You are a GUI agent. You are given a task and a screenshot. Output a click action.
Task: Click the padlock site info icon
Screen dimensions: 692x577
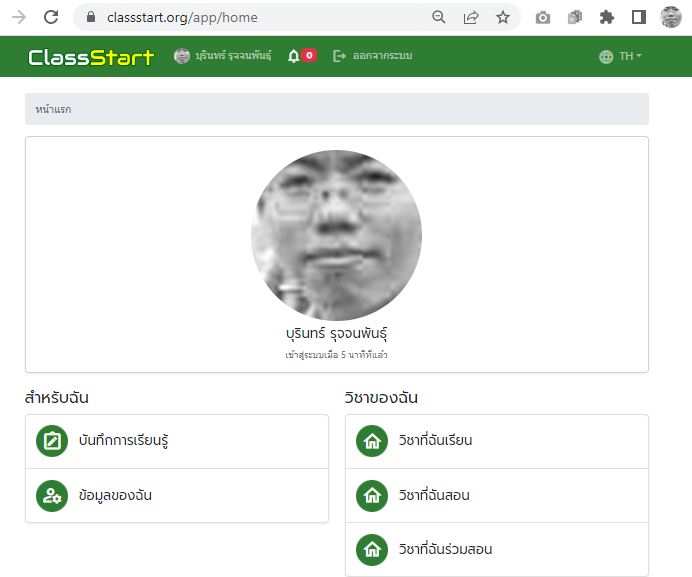(91, 17)
